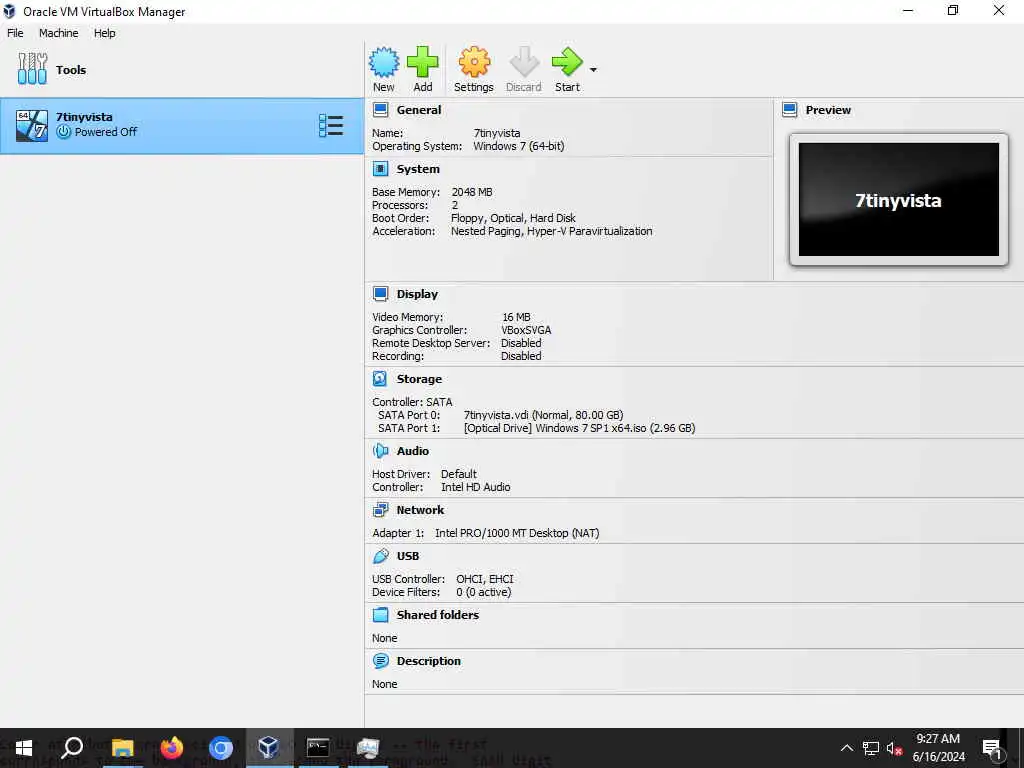Select the 7tinyvista Windows 7 VM icon
This screenshot has width=1024, height=768.
32,125
